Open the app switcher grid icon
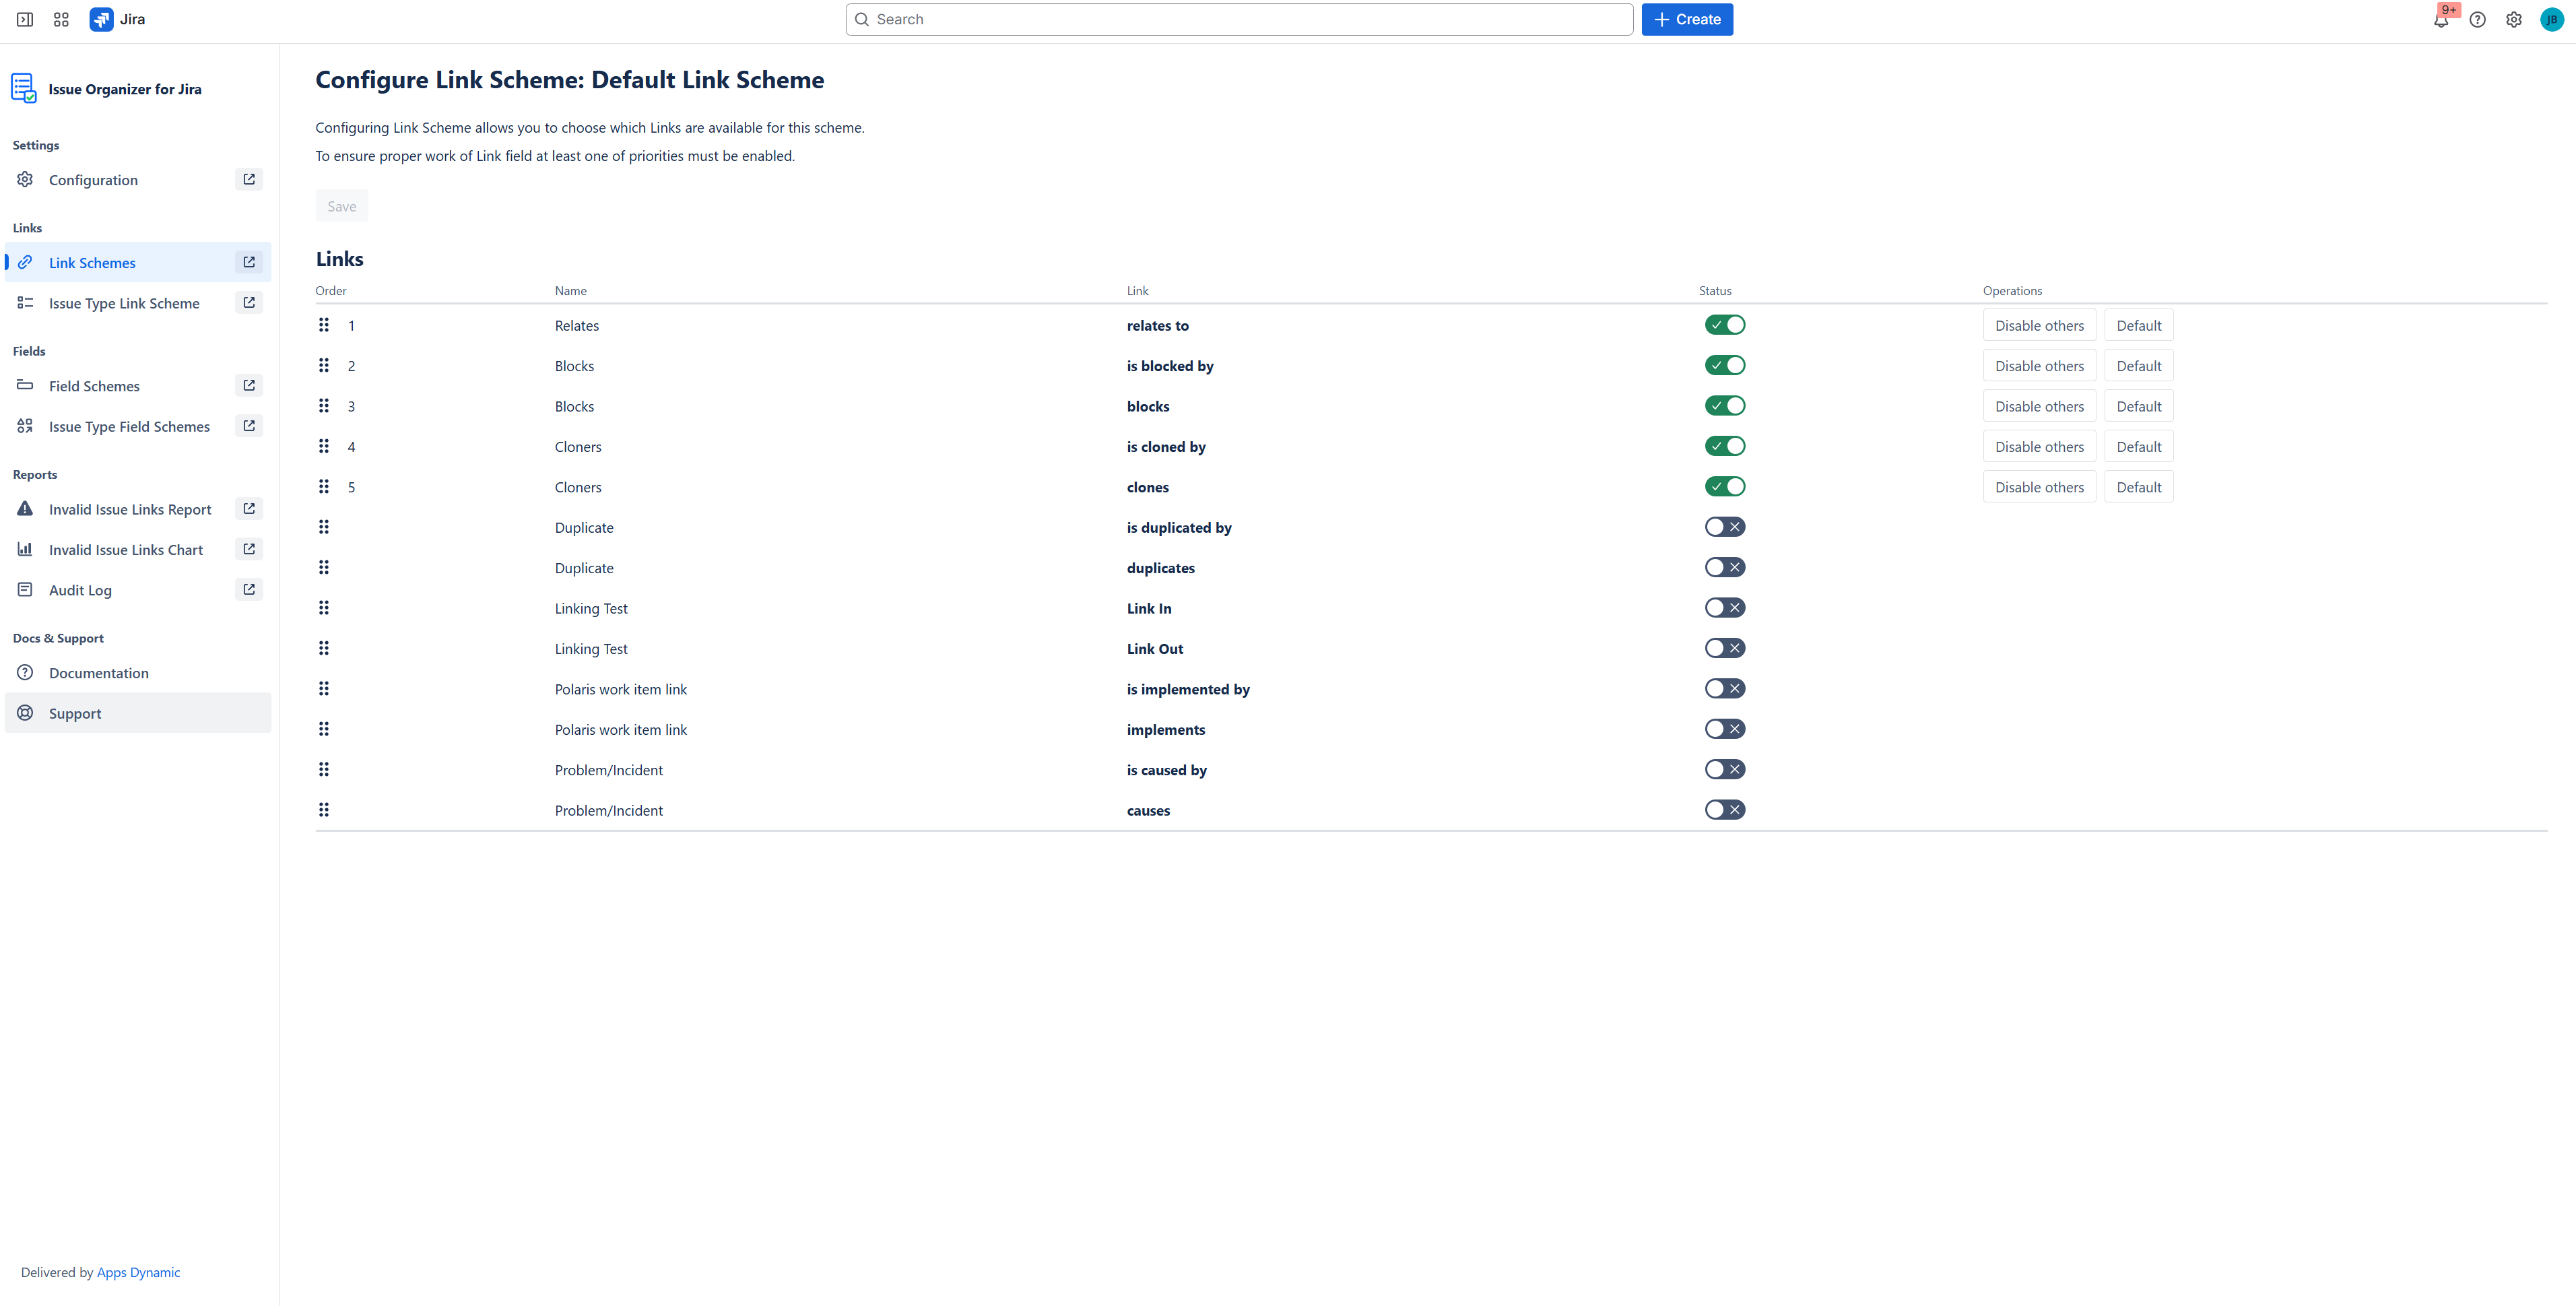This screenshot has width=2576, height=1306. click(61, 19)
